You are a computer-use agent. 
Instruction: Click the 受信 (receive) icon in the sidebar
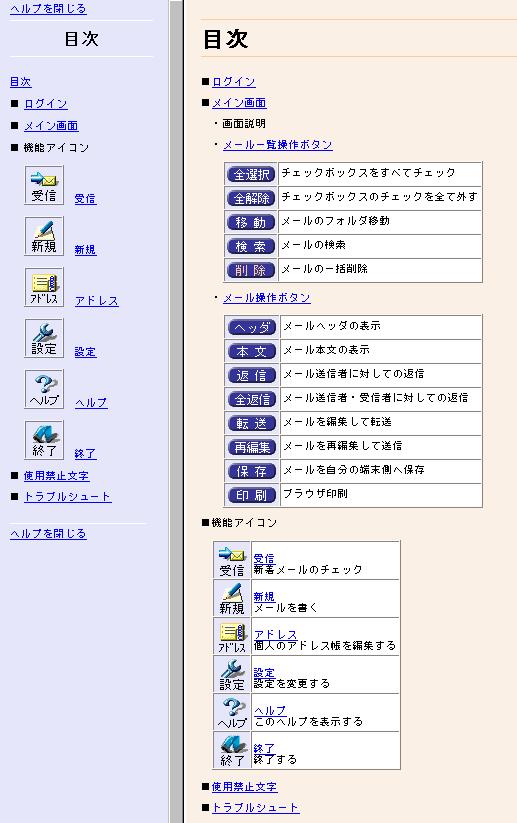44,185
